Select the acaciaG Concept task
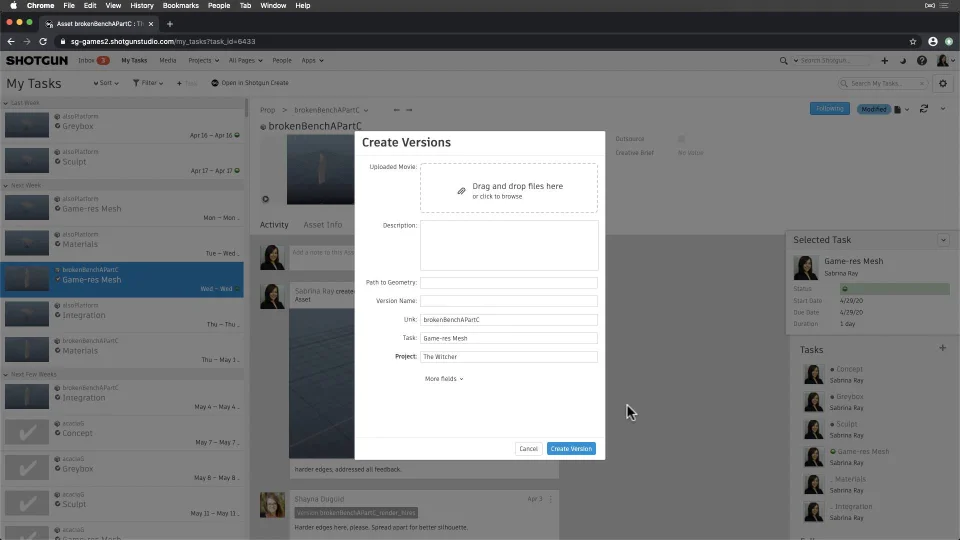This screenshot has width=960, height=540. point(122,432)
